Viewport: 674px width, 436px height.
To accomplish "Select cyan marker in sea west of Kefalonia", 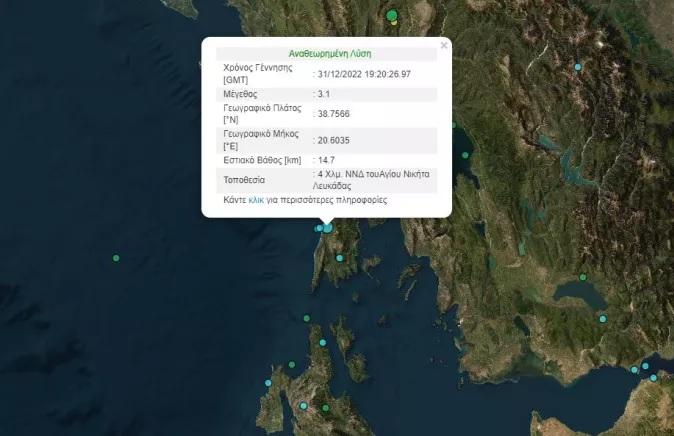I will [x=267, y=384].
